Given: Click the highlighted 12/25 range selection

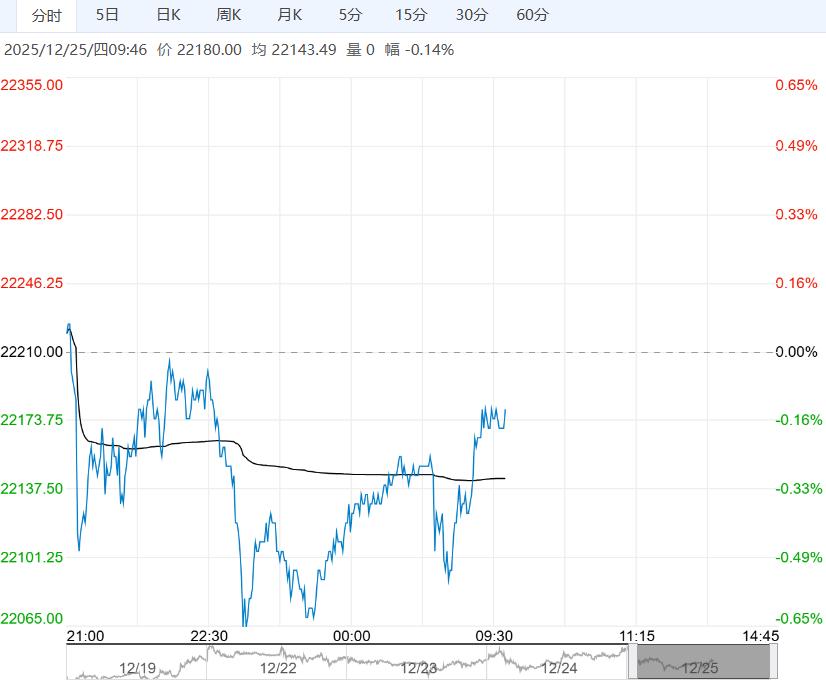Looking at the screenshot, I should (702, 663).
